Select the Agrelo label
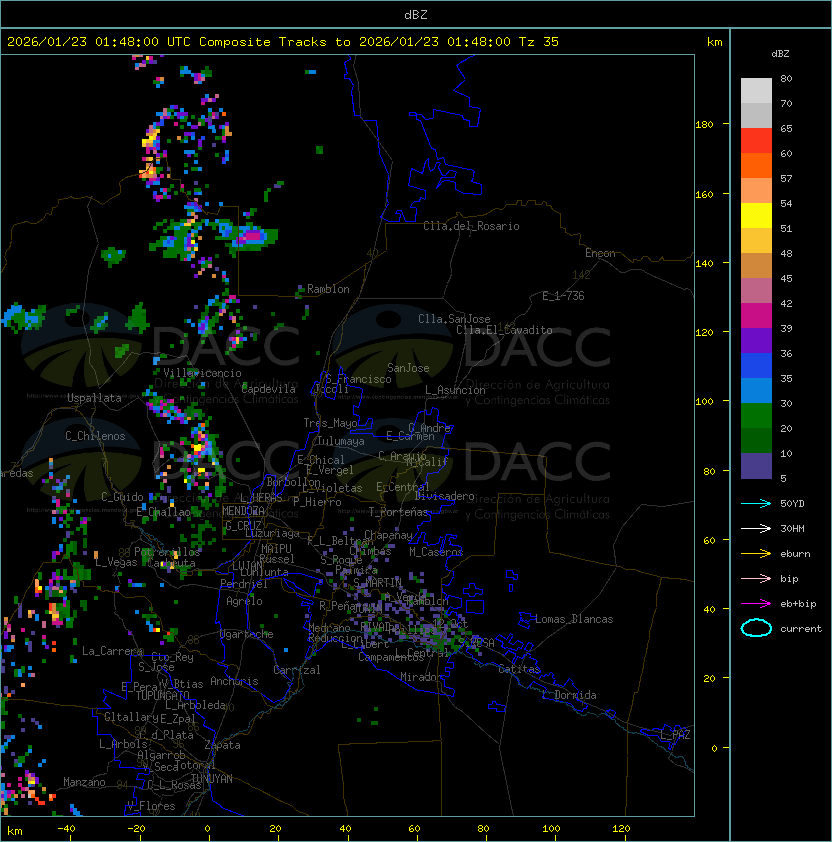Screen dimensions: 832x842 coord(244,601)
